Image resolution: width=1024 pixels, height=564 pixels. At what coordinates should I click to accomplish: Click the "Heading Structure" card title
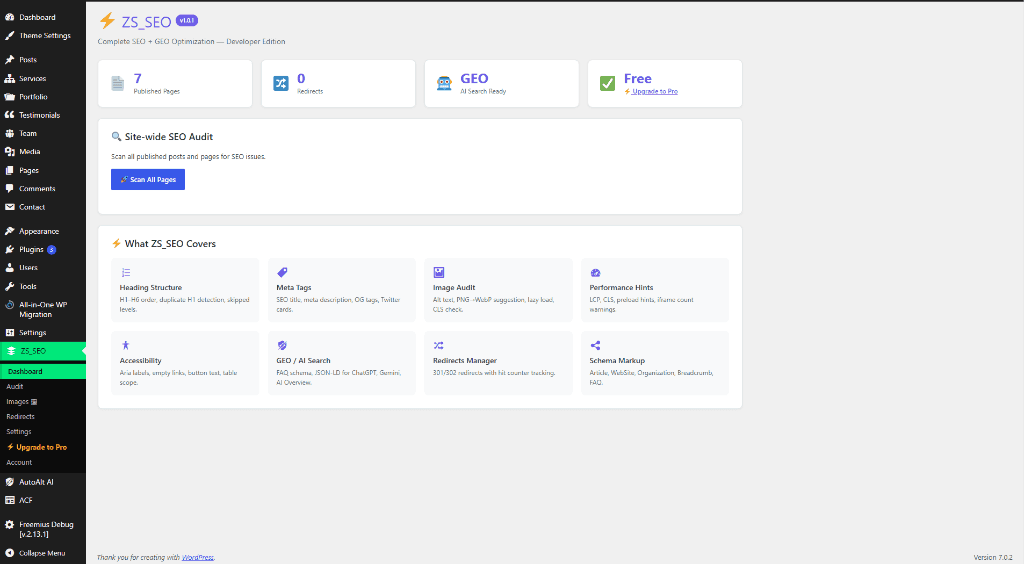coord(151,287)
